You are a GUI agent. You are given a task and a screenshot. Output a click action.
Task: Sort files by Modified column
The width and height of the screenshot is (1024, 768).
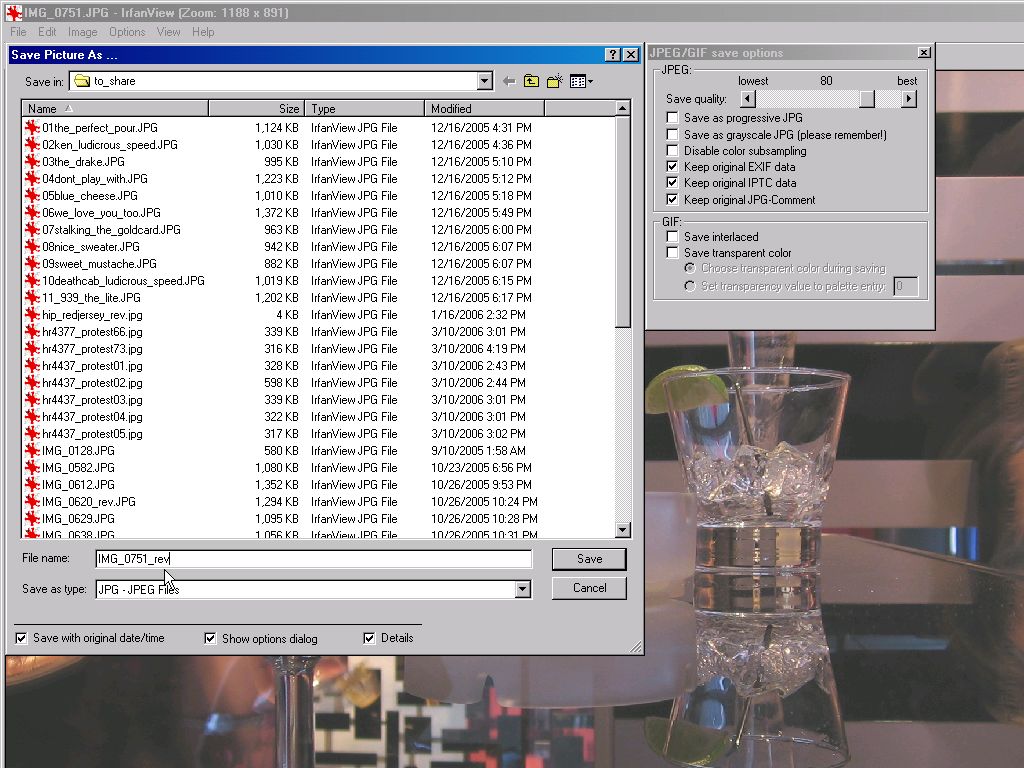(x=485, y=108)
